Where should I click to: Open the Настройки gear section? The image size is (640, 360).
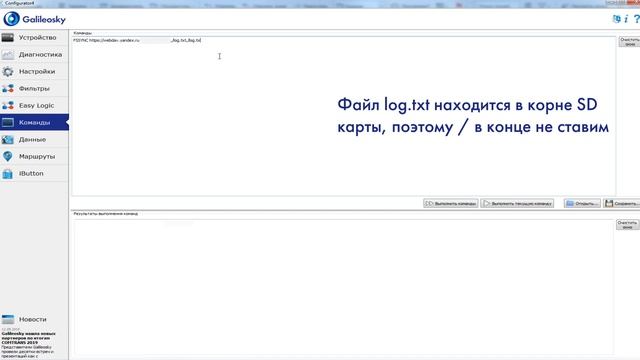click(34, 71)
